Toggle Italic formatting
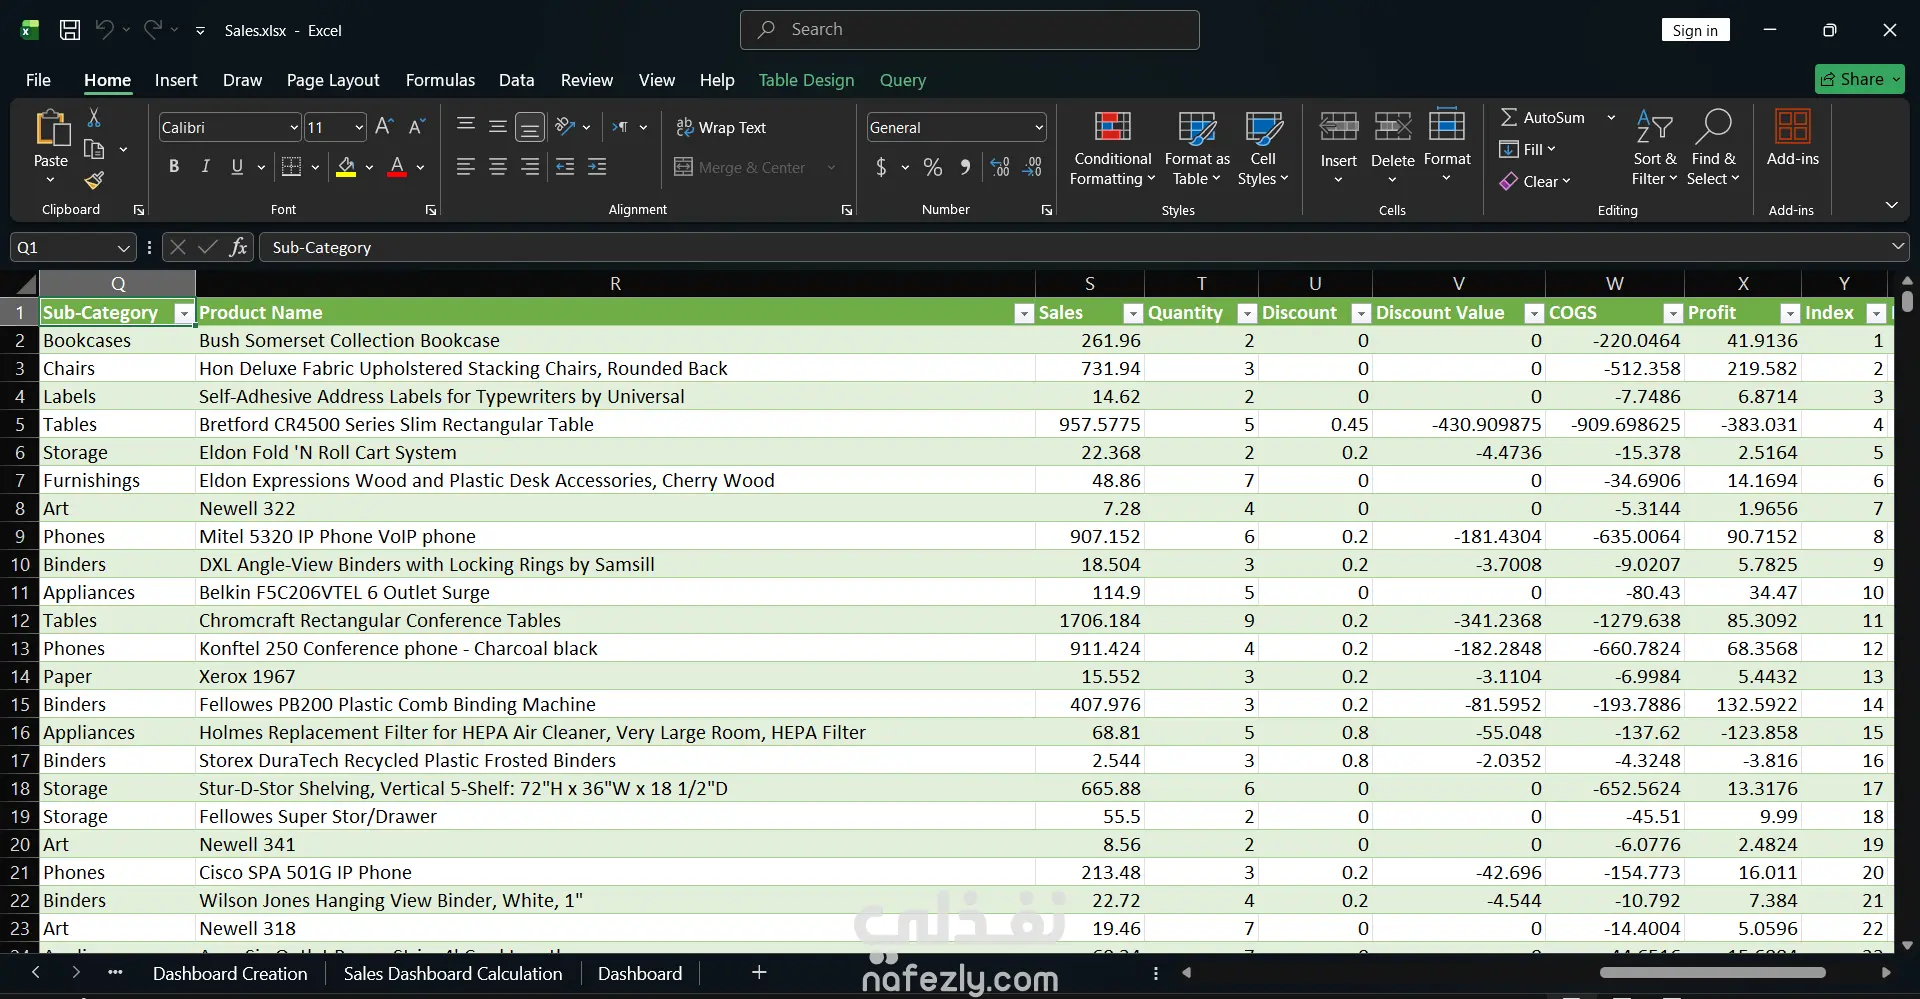Image resolution: width=1920 pixels, height=999 pixels. (x=205, y=167)
